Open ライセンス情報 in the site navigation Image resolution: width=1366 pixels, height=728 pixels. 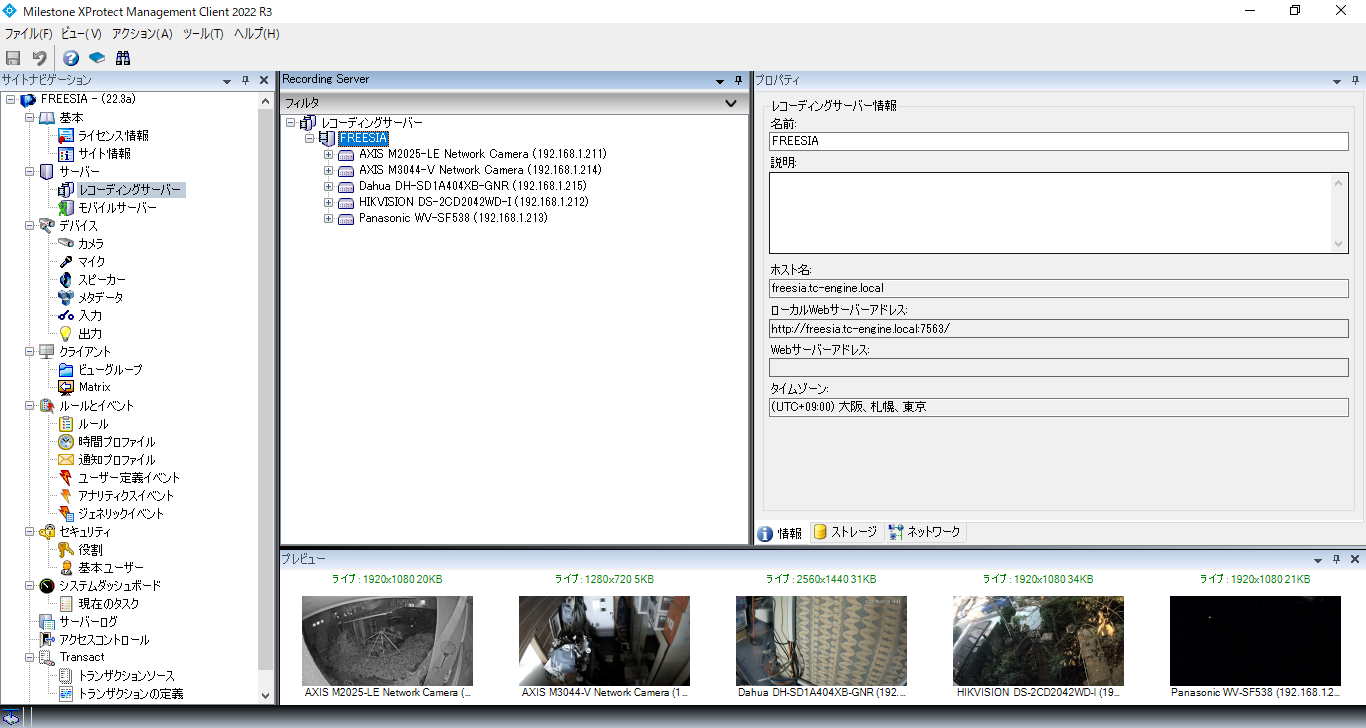point(113,136)
